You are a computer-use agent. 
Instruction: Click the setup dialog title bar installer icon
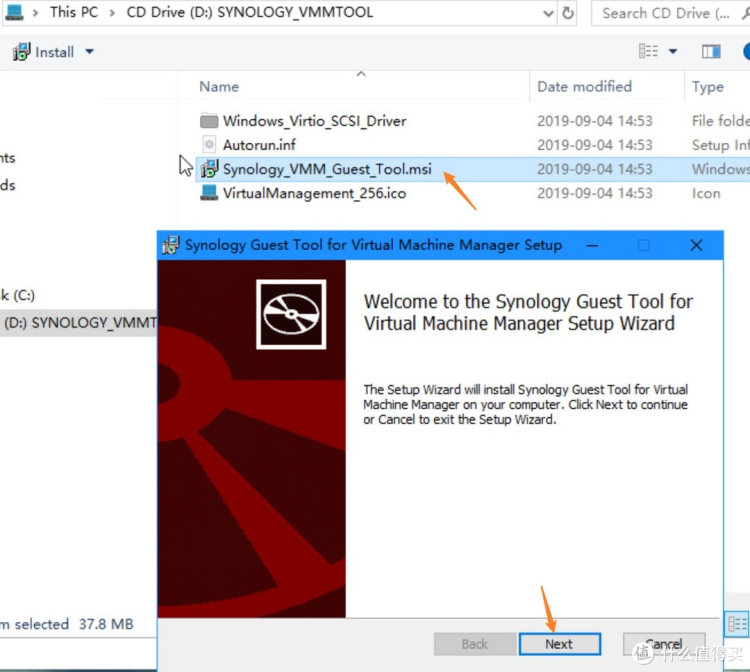pyautogui.click(x=171, y=245)
